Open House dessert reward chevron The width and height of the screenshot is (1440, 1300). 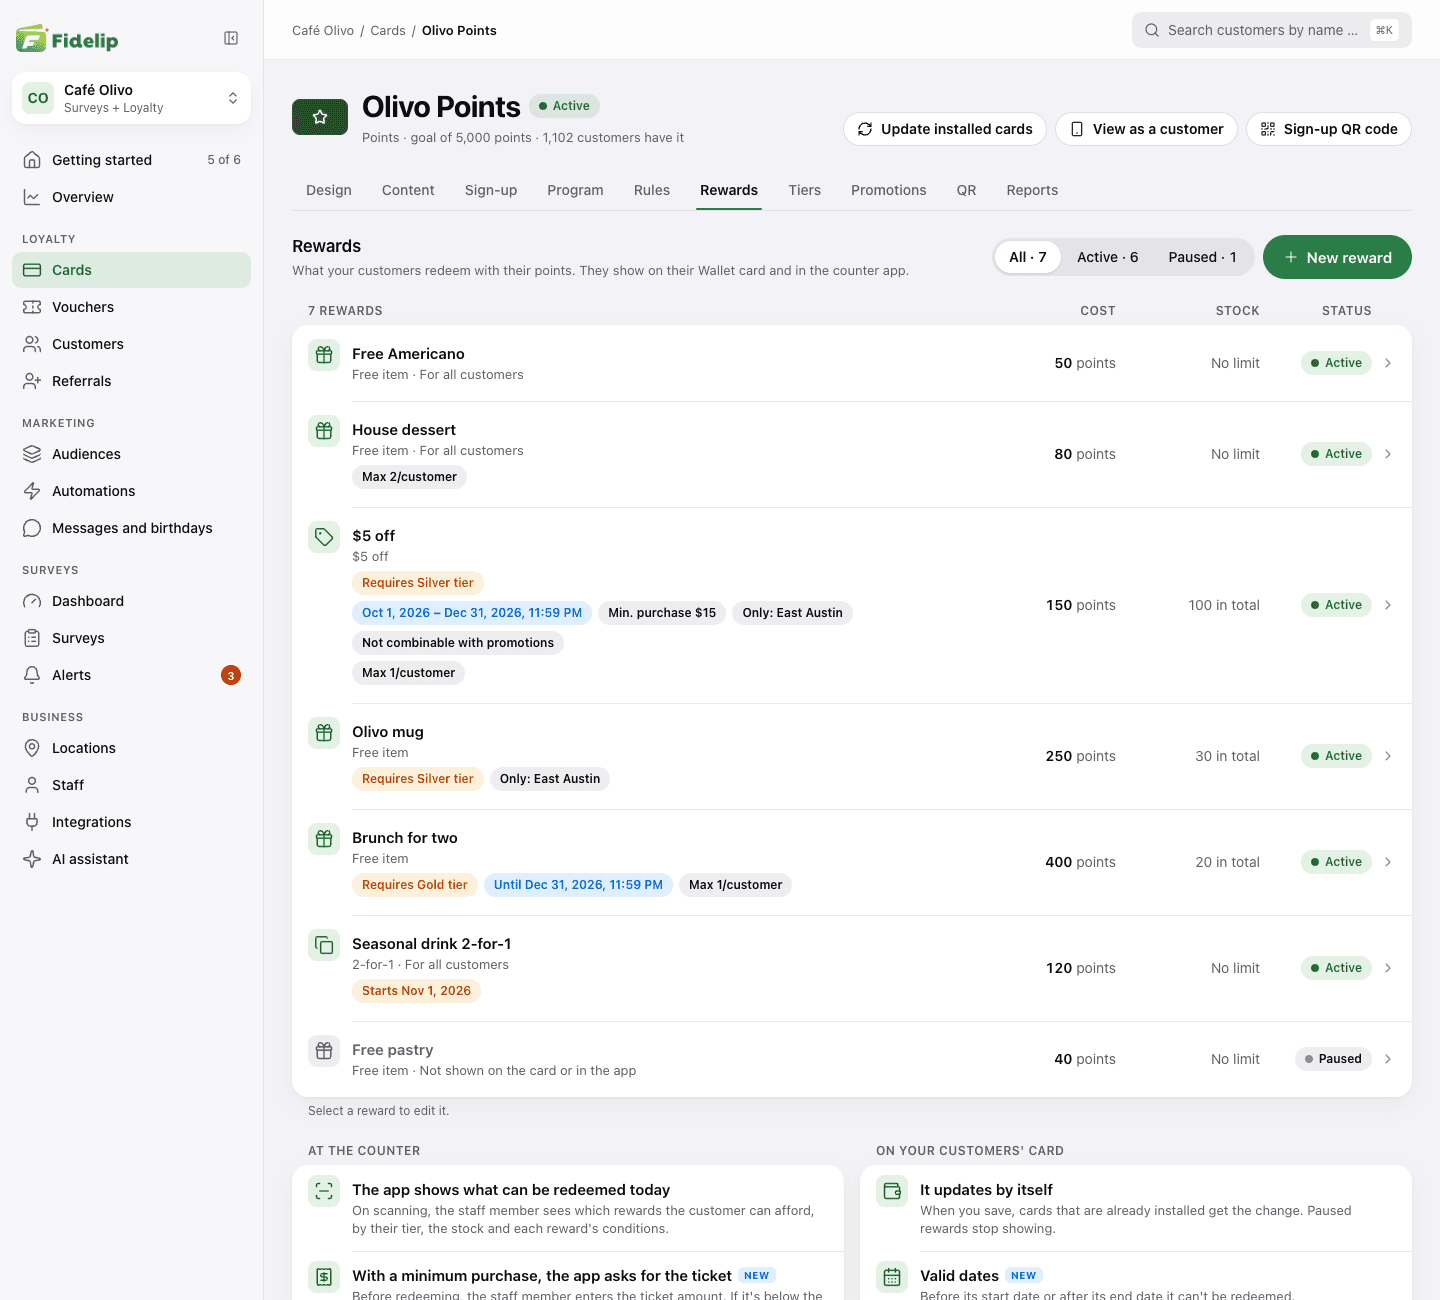tap(1388, 454)
